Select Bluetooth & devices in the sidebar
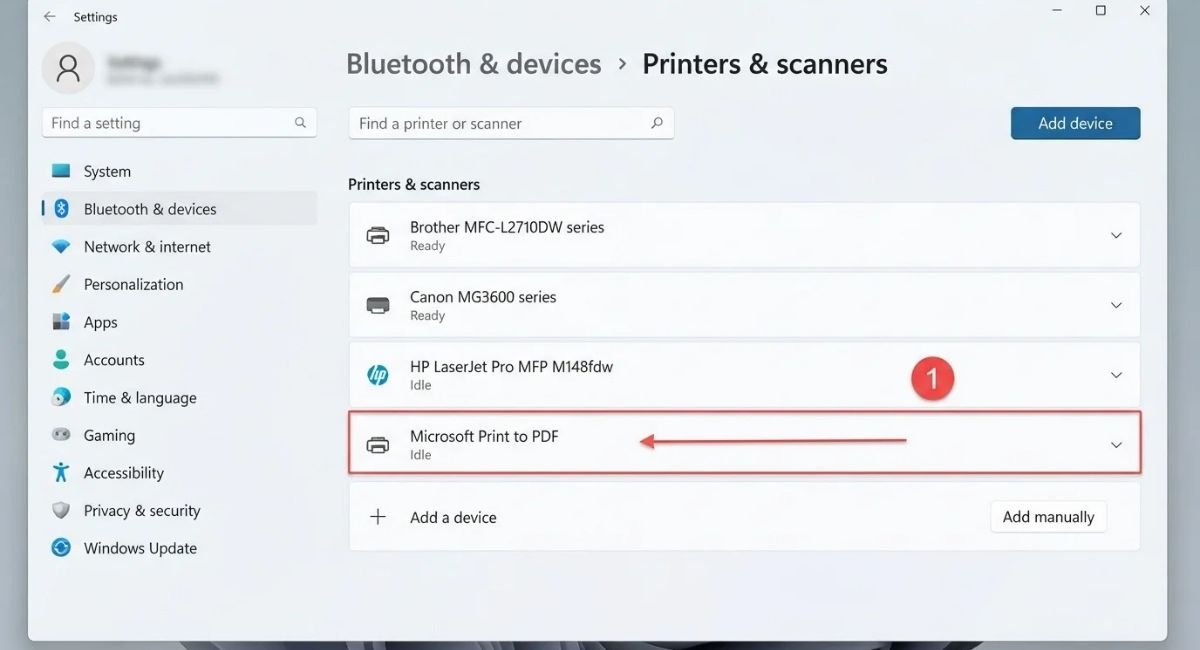The height and width of the screenshot is (650, 1200). (x=179, y=209)
